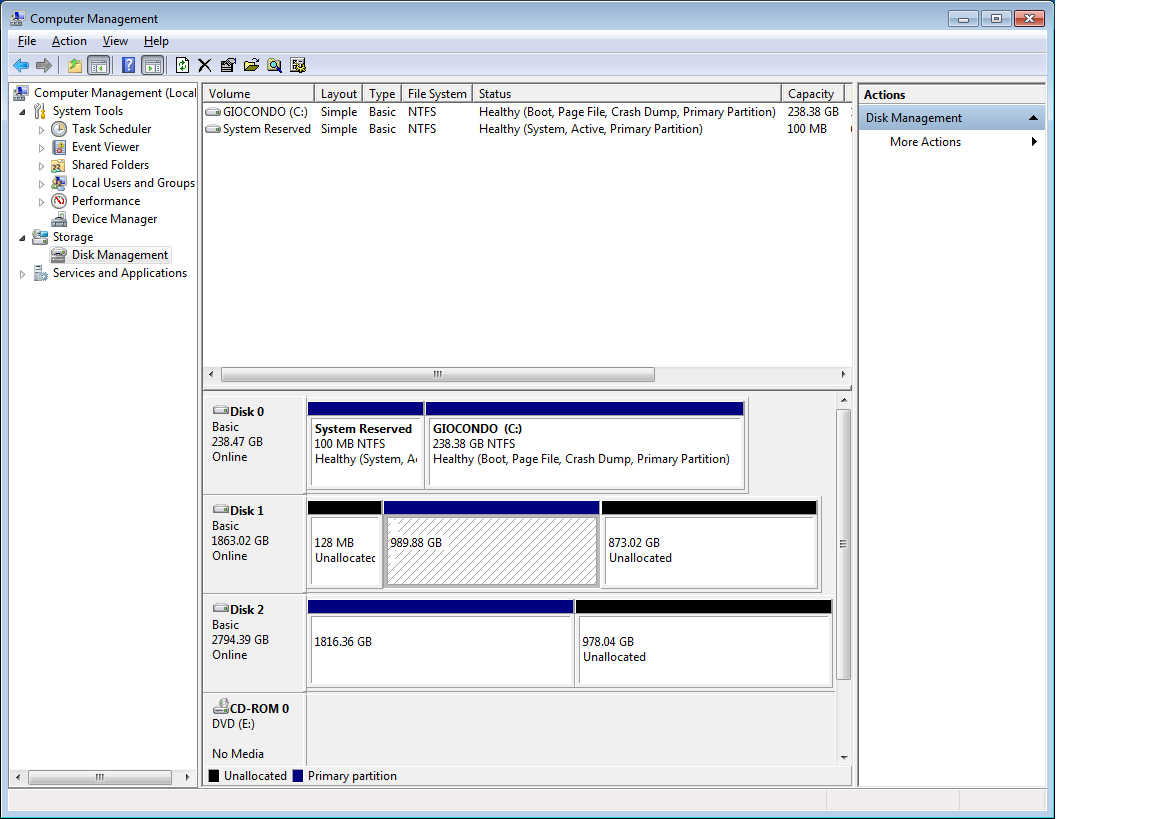Expand the Services and Applications node
The image size is (1152, 819).
23,273
